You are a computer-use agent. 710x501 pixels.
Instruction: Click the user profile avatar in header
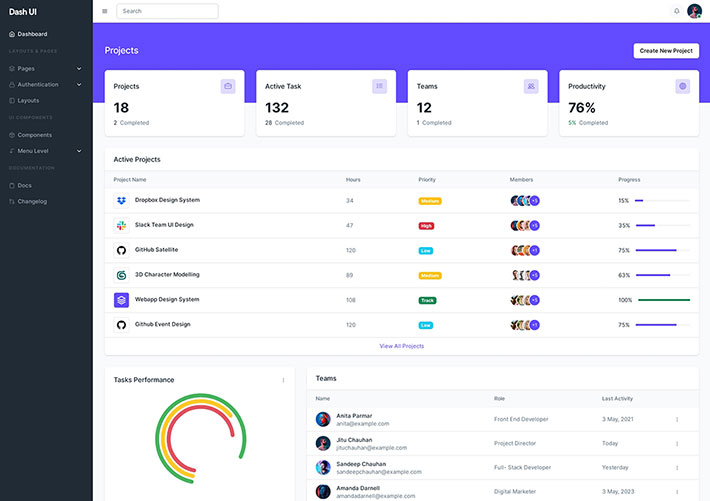pyautogui.click(x=694, y=11)
